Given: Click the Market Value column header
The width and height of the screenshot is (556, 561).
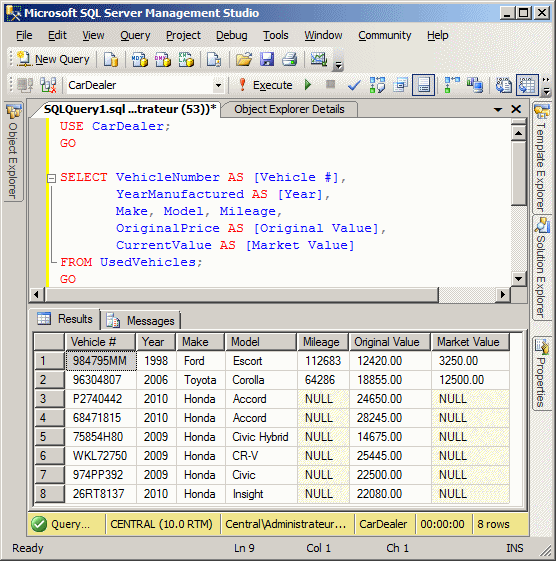Looking at the screenshot, I should [470, 342].
